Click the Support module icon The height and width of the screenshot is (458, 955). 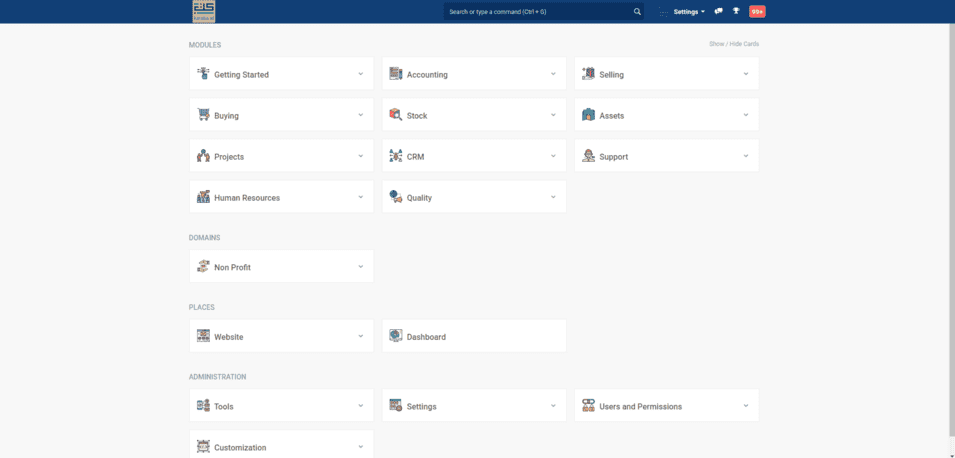click(x=588, y=156)
